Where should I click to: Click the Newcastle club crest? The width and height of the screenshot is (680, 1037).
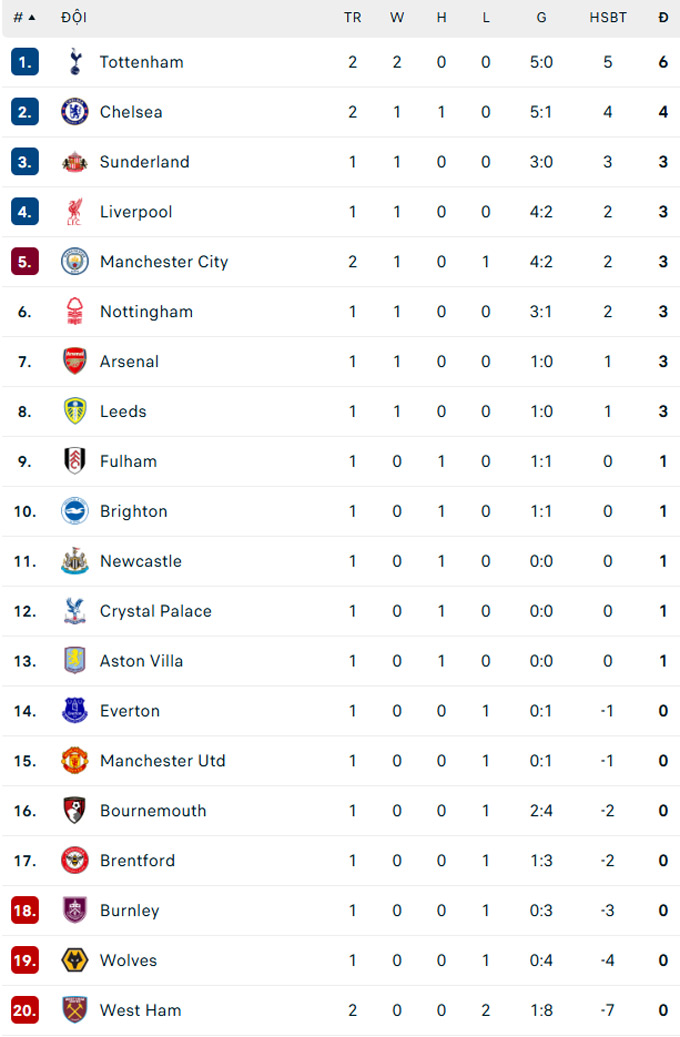pos(75,561)
